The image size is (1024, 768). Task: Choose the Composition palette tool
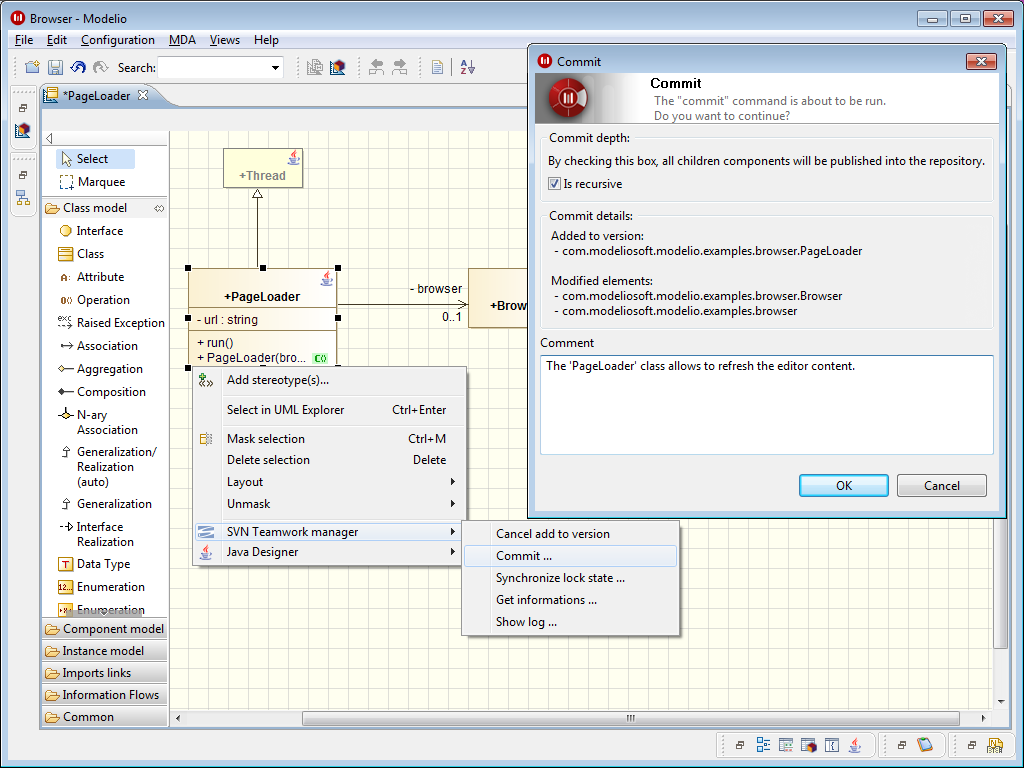(x=103, y=392)
